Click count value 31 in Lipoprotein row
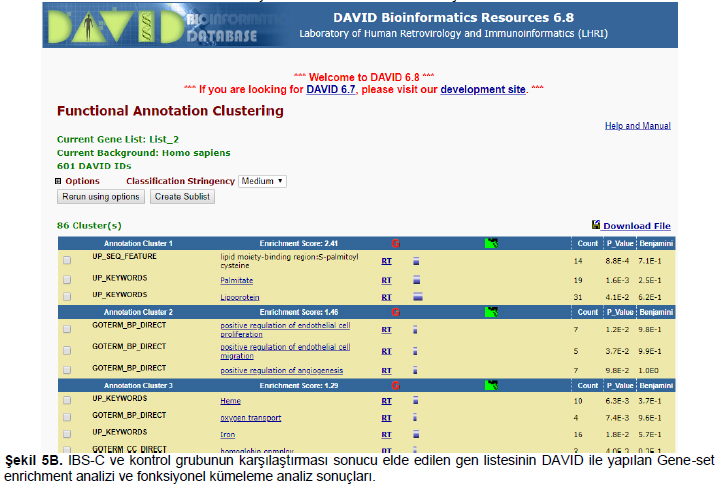Viewport: 728px width, 488px height. pos(578,297)
